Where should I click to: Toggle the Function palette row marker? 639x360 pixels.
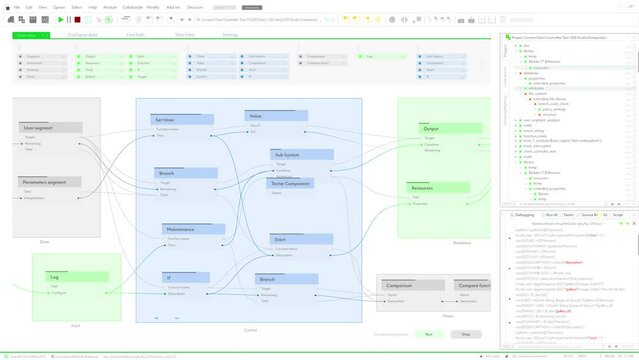tap(131, 63)
